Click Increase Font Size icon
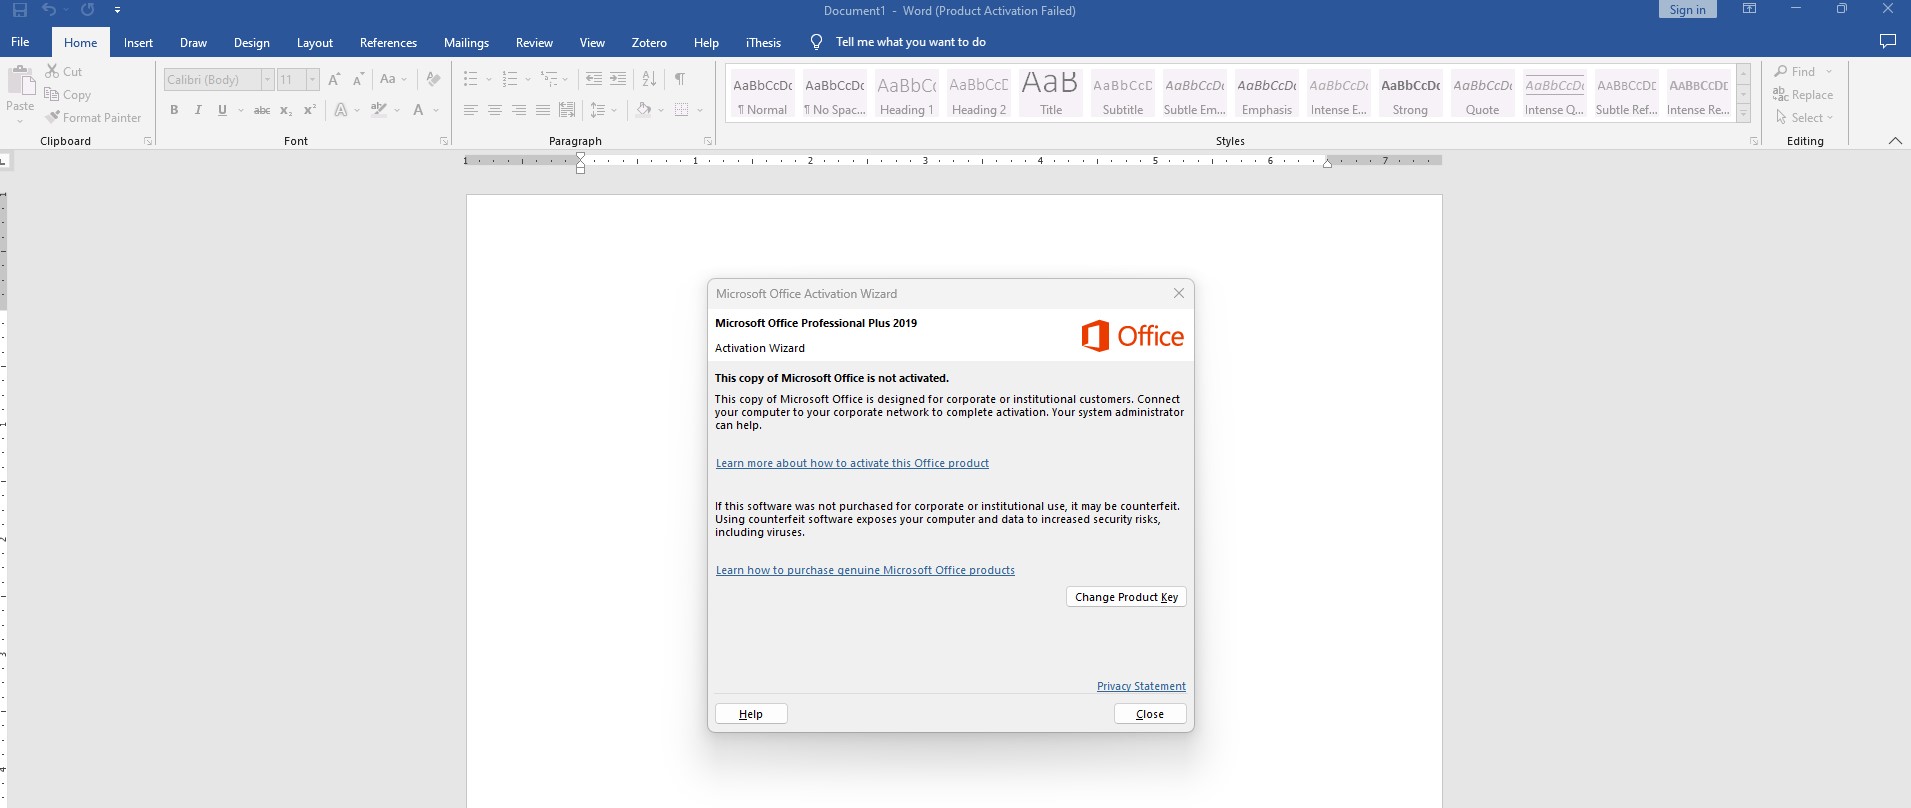The width and height of the screenshot is (1911, 808). pos(334,79)
